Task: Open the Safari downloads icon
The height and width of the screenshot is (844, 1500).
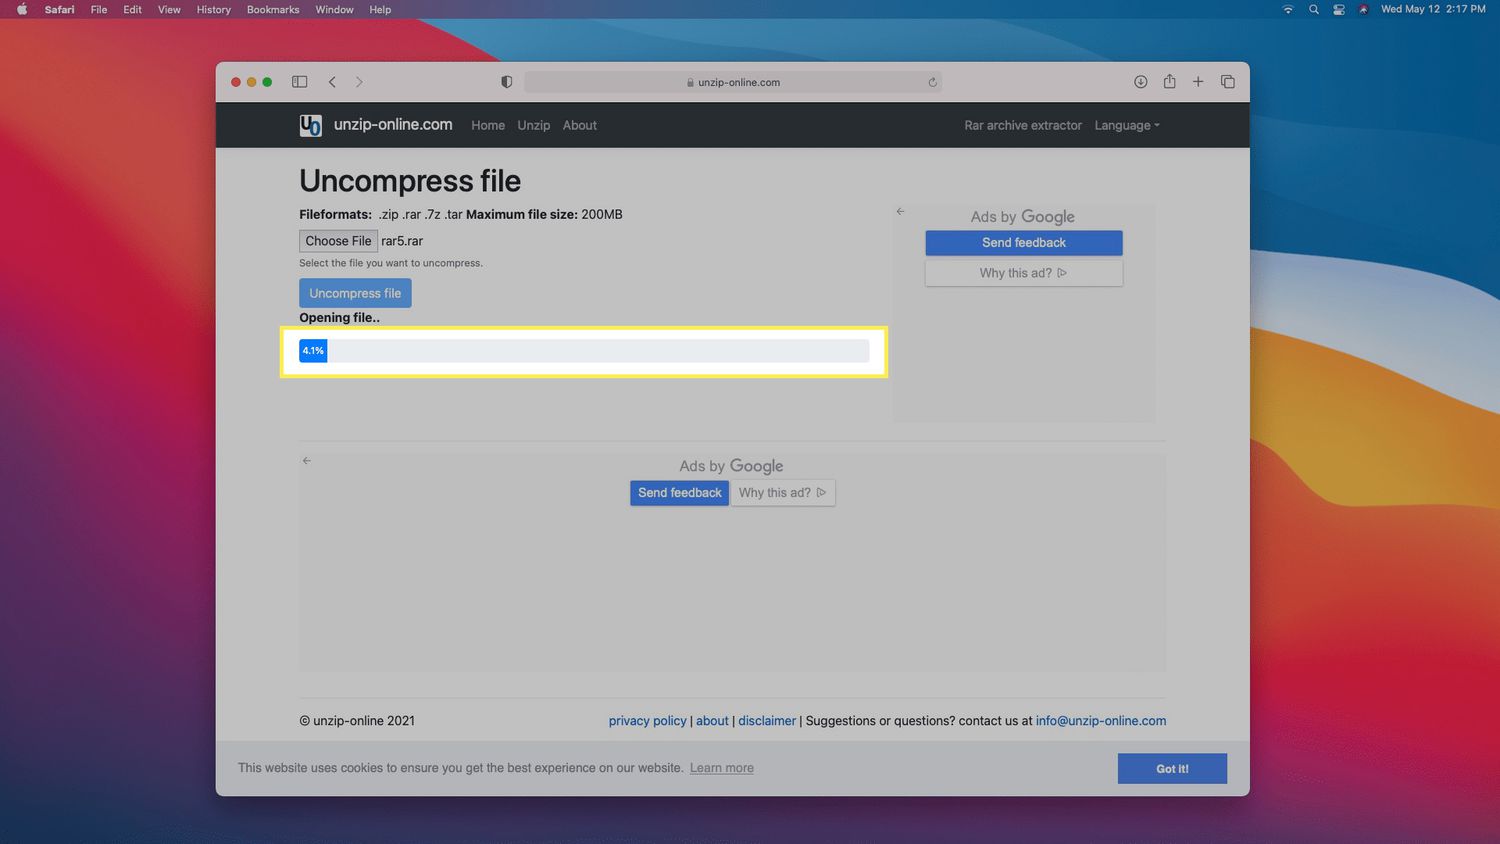Action: tap(1140, 82)
